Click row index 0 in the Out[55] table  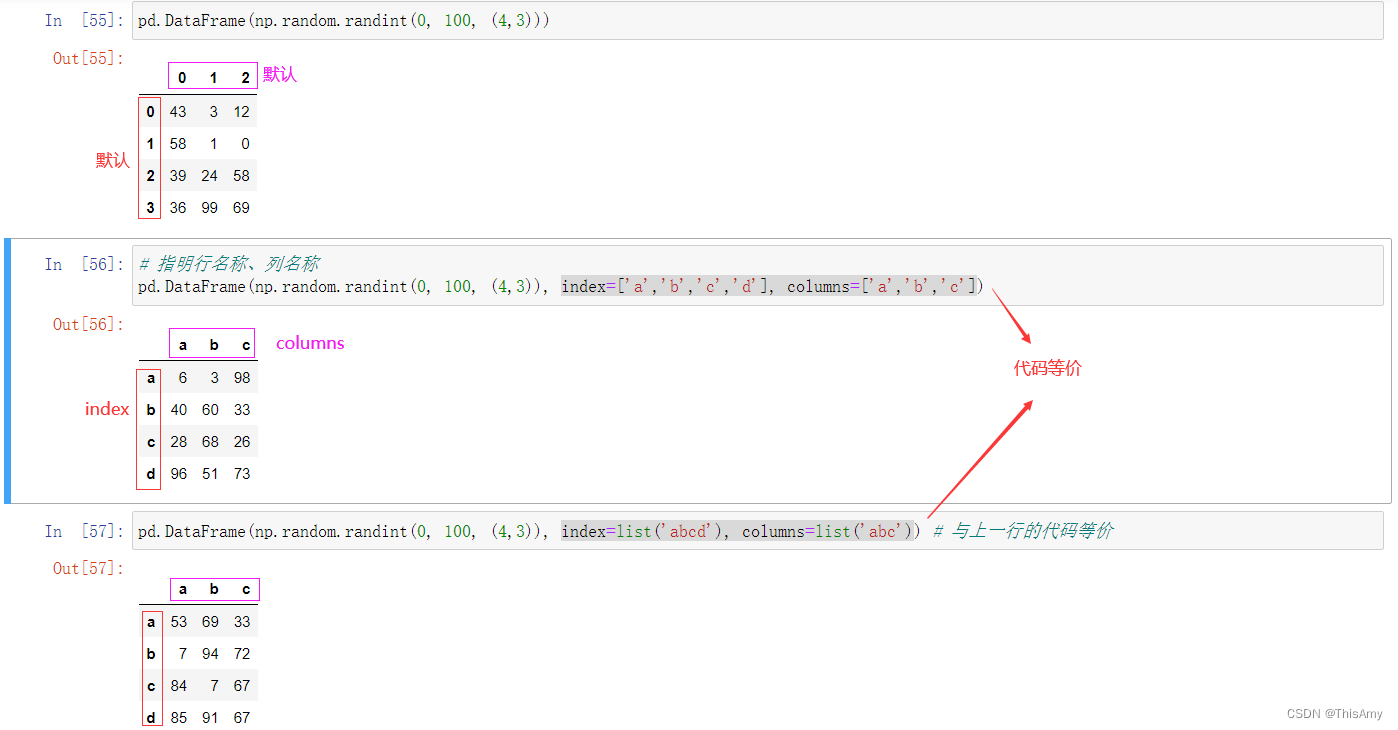coord(150,112)
